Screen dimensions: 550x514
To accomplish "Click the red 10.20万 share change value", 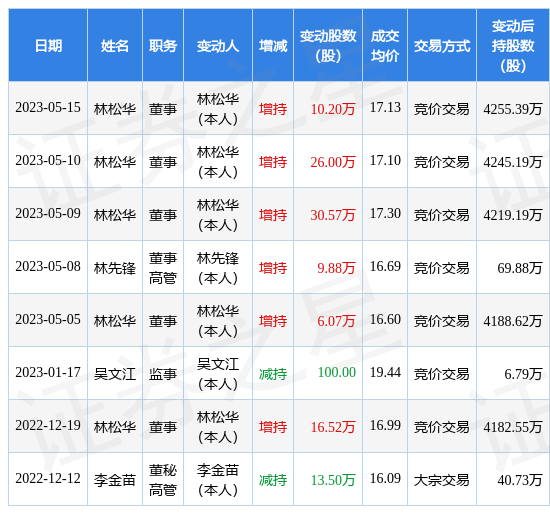I will point(333,109).
